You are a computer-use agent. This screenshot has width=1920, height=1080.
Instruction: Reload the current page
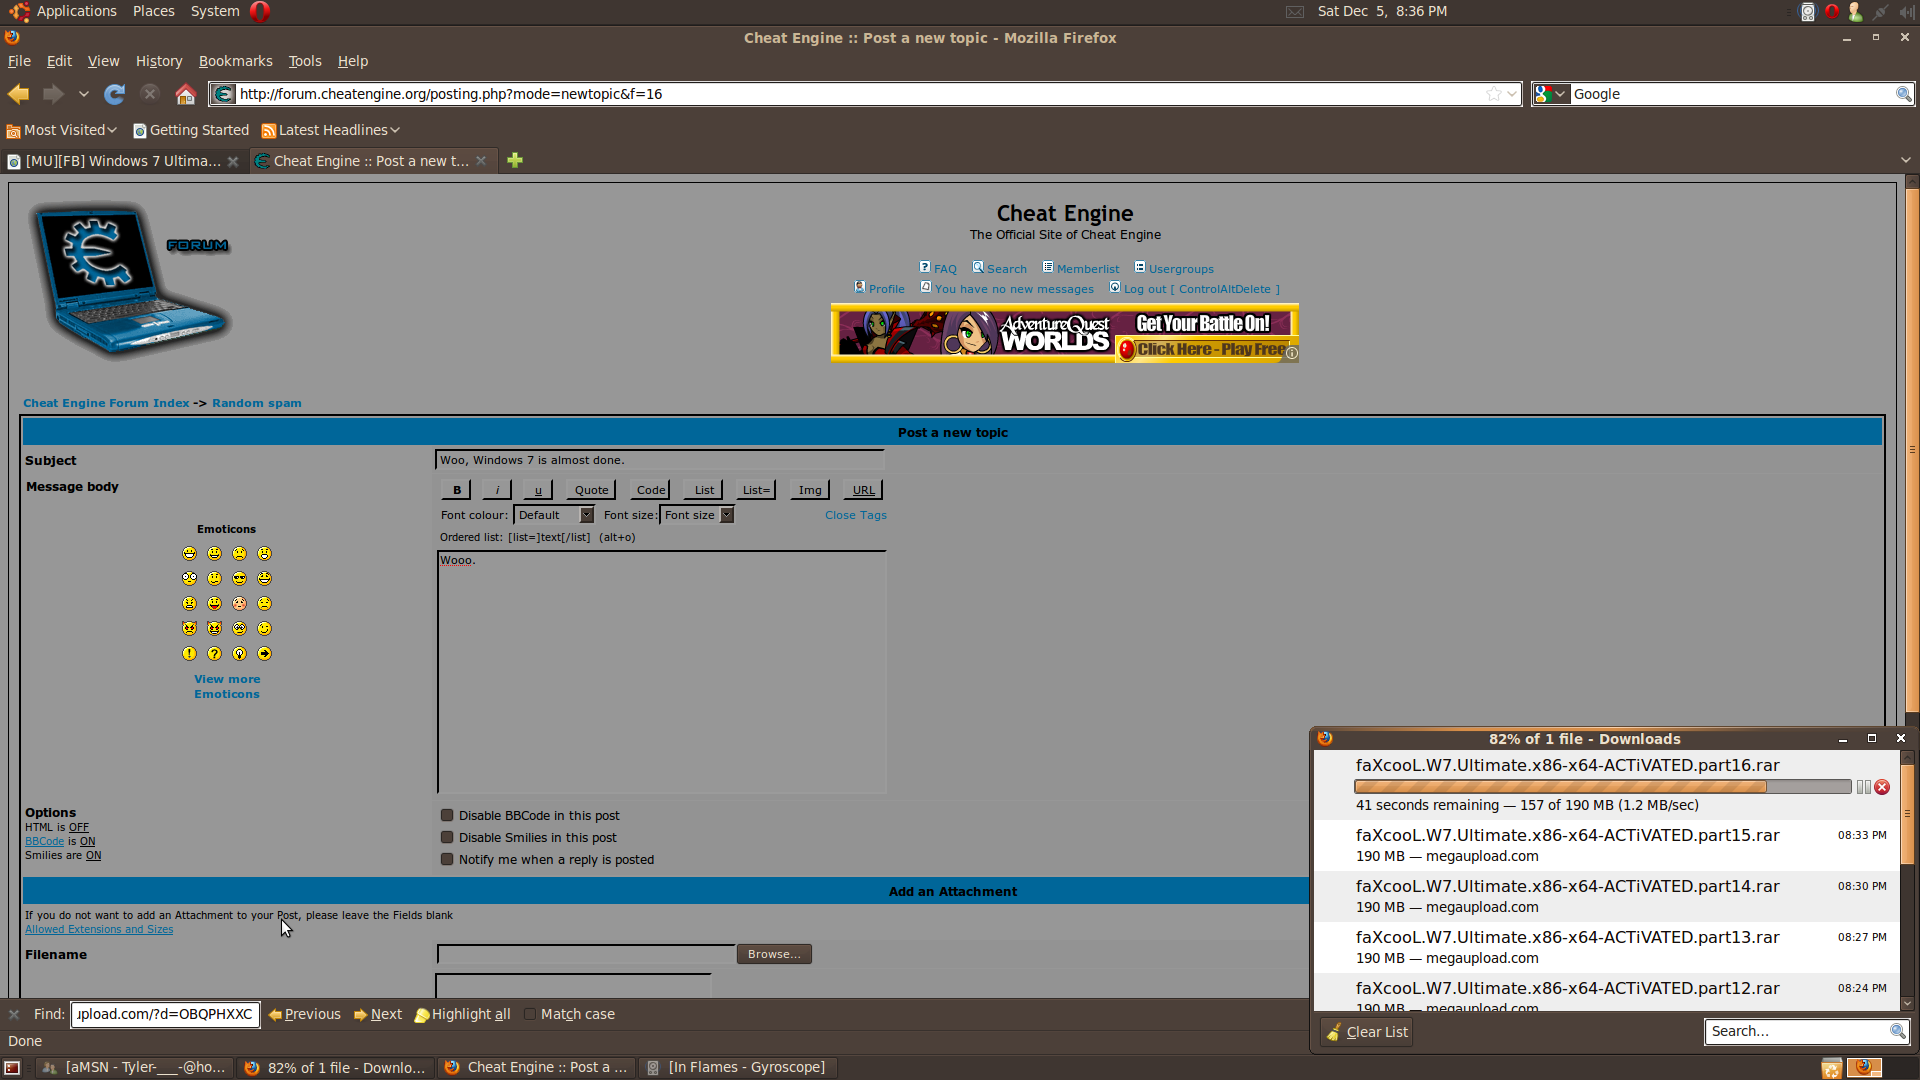114,93
